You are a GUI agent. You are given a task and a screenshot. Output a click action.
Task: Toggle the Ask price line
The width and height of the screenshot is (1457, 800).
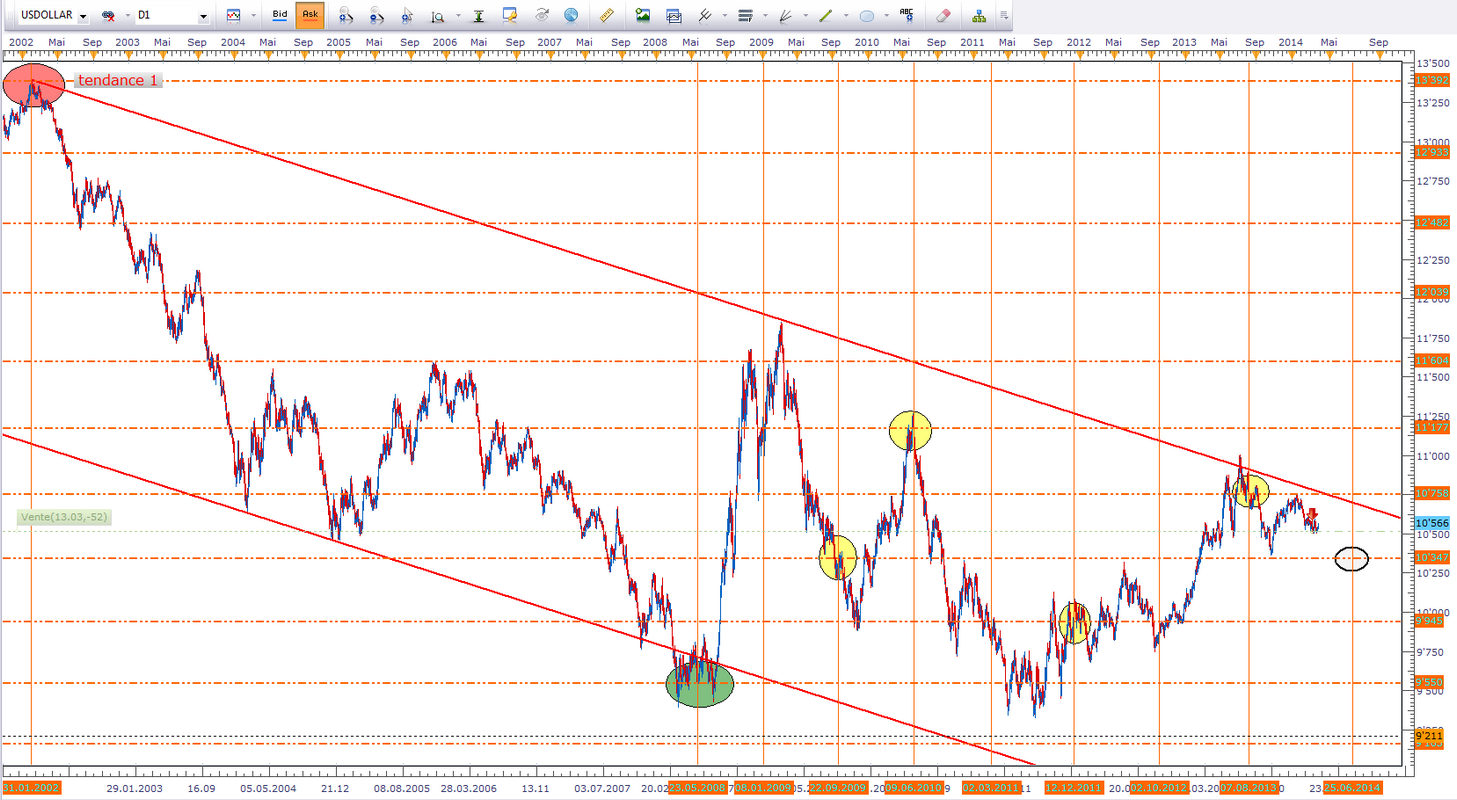(x=310, y=15)
